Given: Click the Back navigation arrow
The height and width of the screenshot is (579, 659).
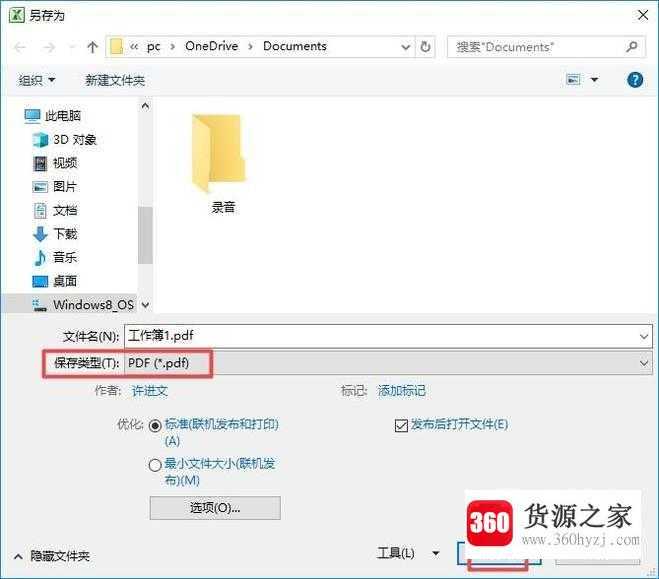Looking at the screenshot, I should (x=20, y=47).
